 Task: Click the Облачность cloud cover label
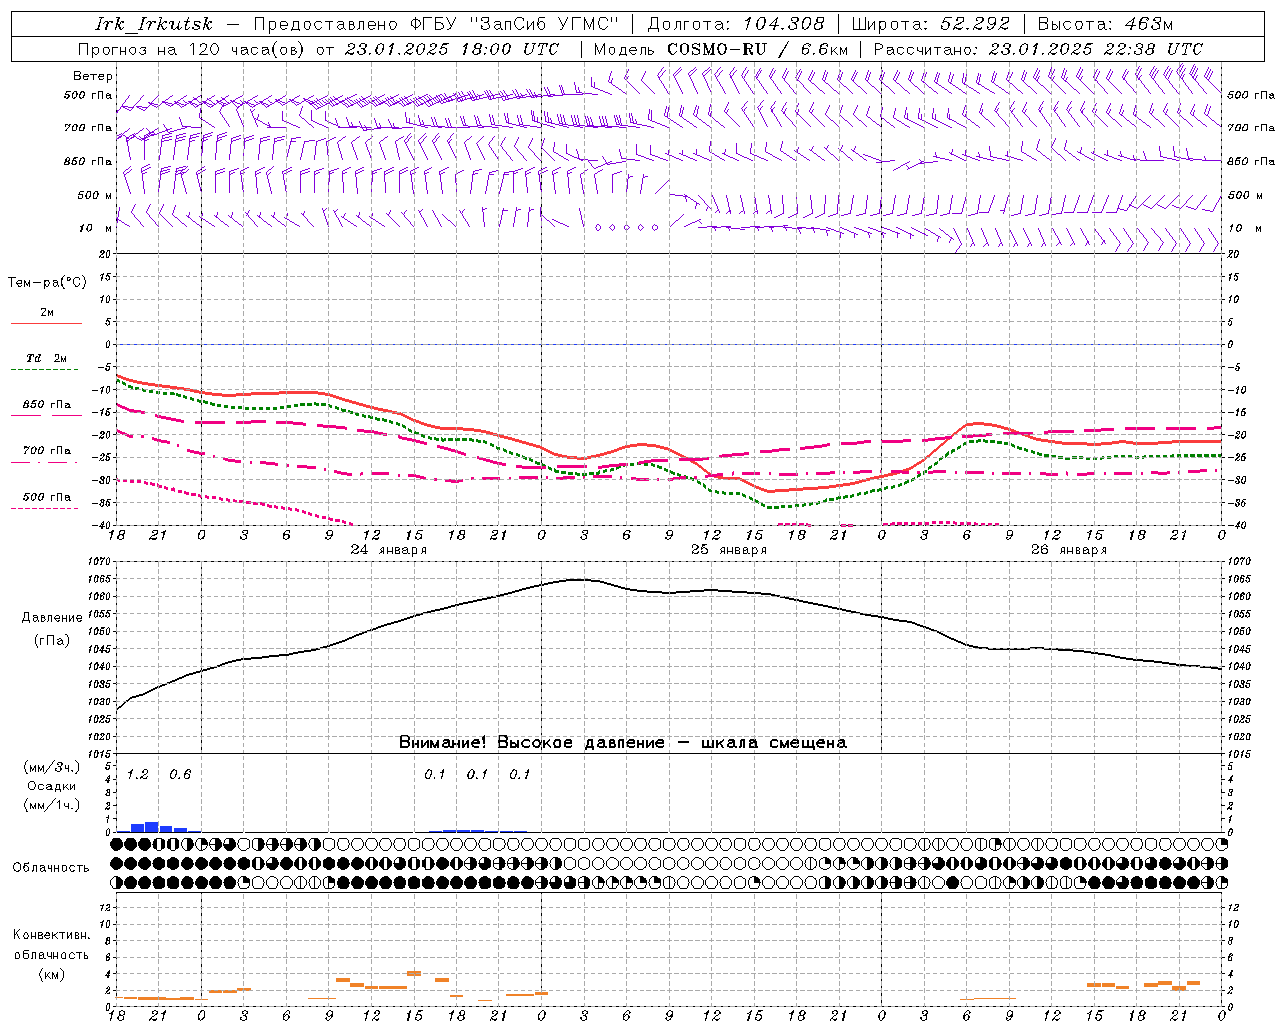click(51, 868)
